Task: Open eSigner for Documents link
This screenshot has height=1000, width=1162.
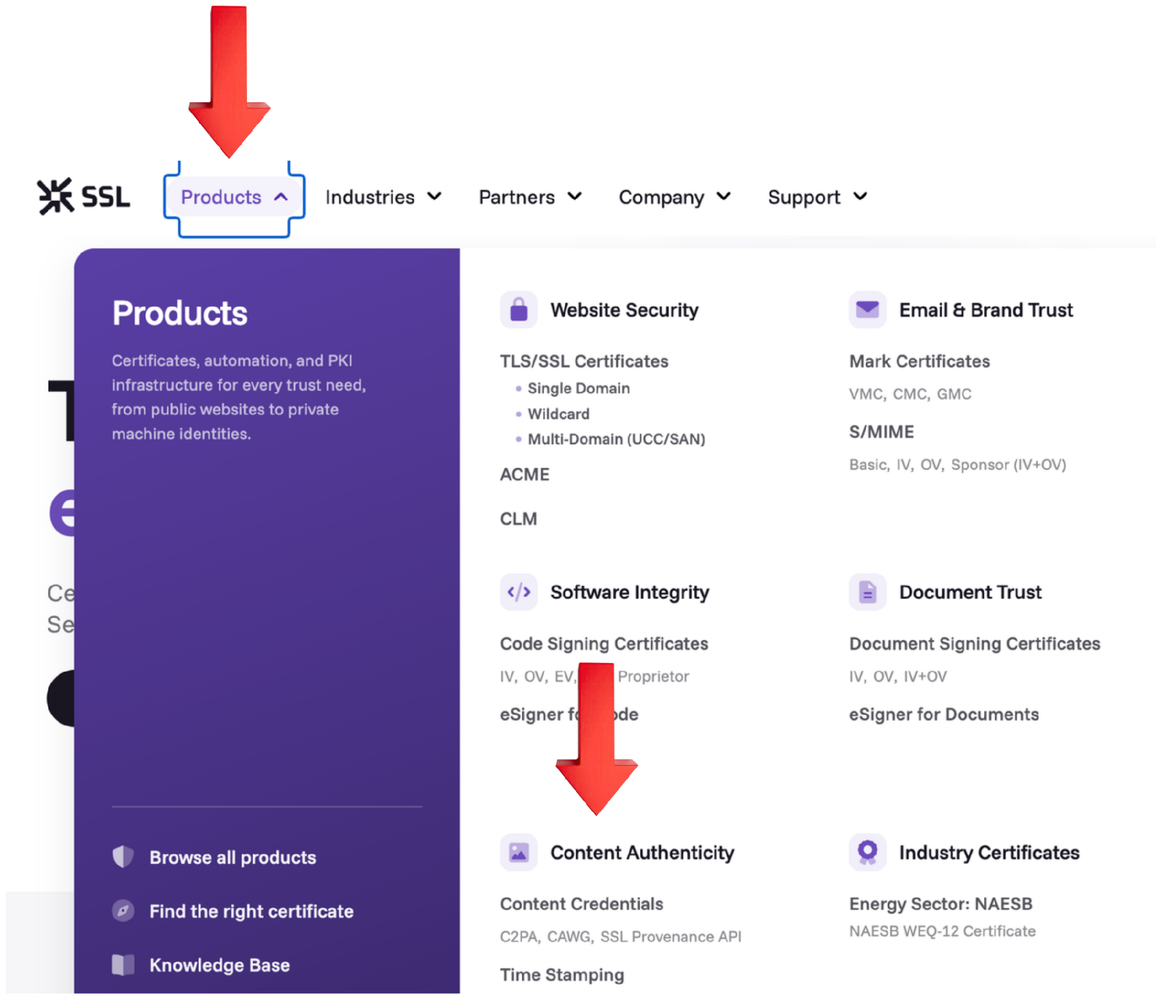Action: point(943,714)
